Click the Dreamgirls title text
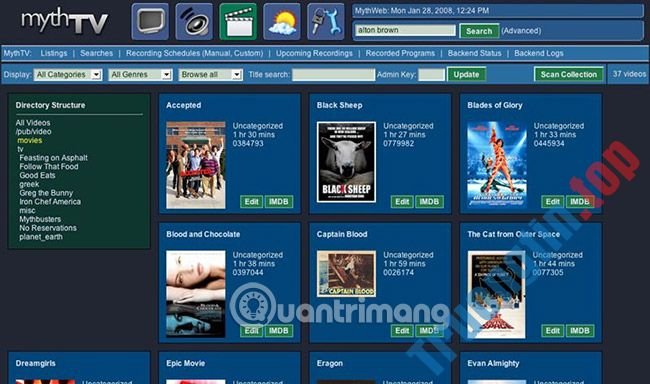Viewport: 650px width, 384px height. pos(35,363)
